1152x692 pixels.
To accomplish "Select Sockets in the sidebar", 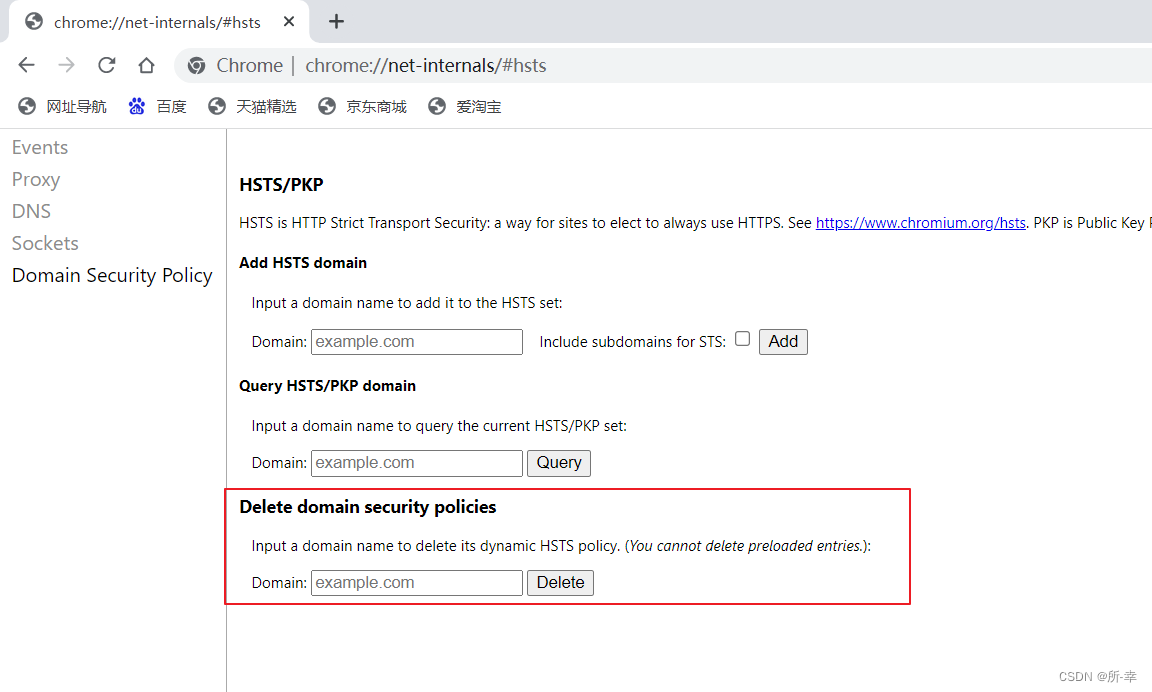I will pos(45,243).
